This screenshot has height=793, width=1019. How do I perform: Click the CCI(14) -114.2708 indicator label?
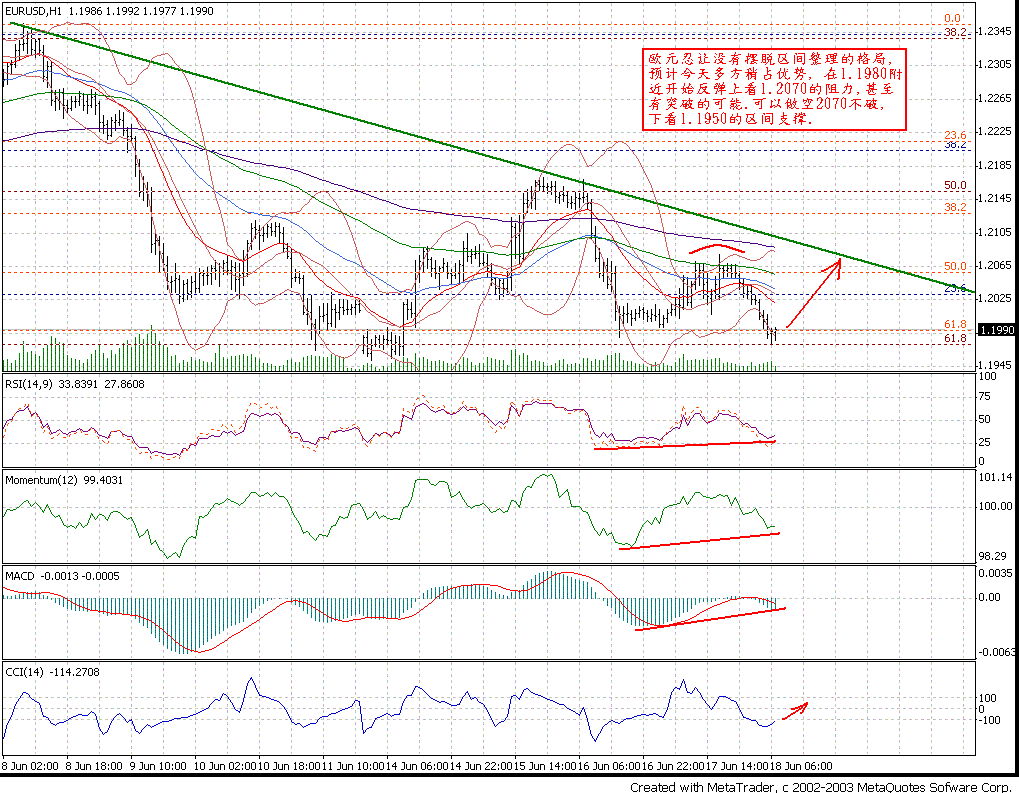(53, 672)
